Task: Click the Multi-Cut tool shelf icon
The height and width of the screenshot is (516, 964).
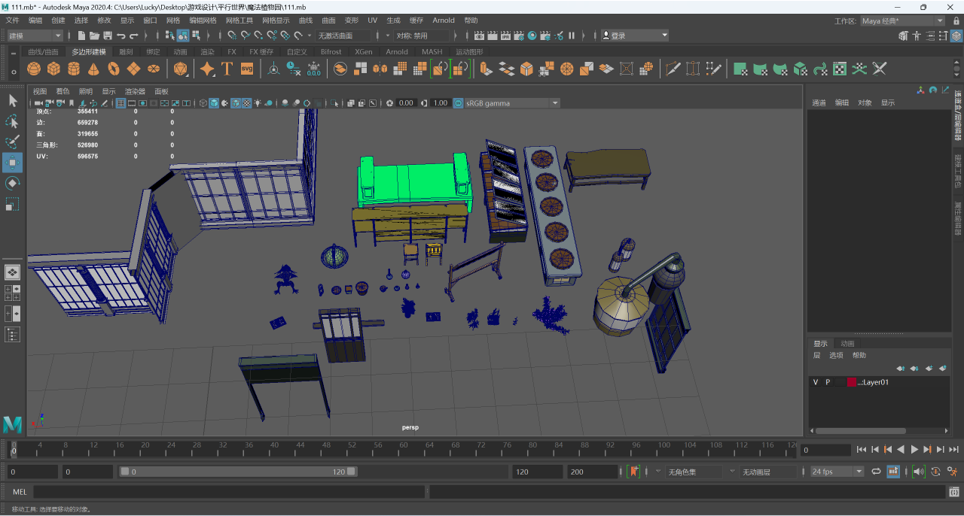Action: click(x=673, y=69)
